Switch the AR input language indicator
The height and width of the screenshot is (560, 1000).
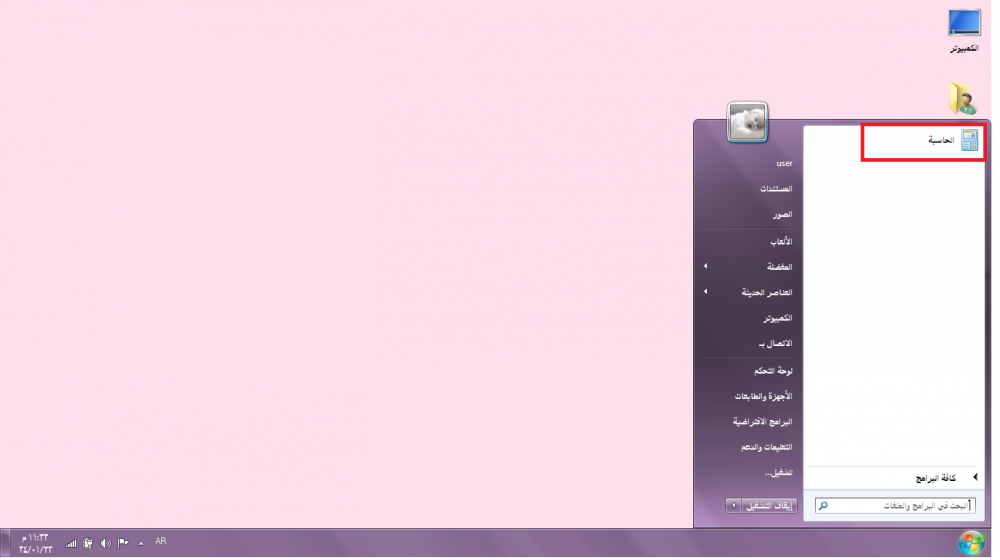pos(161,541)
